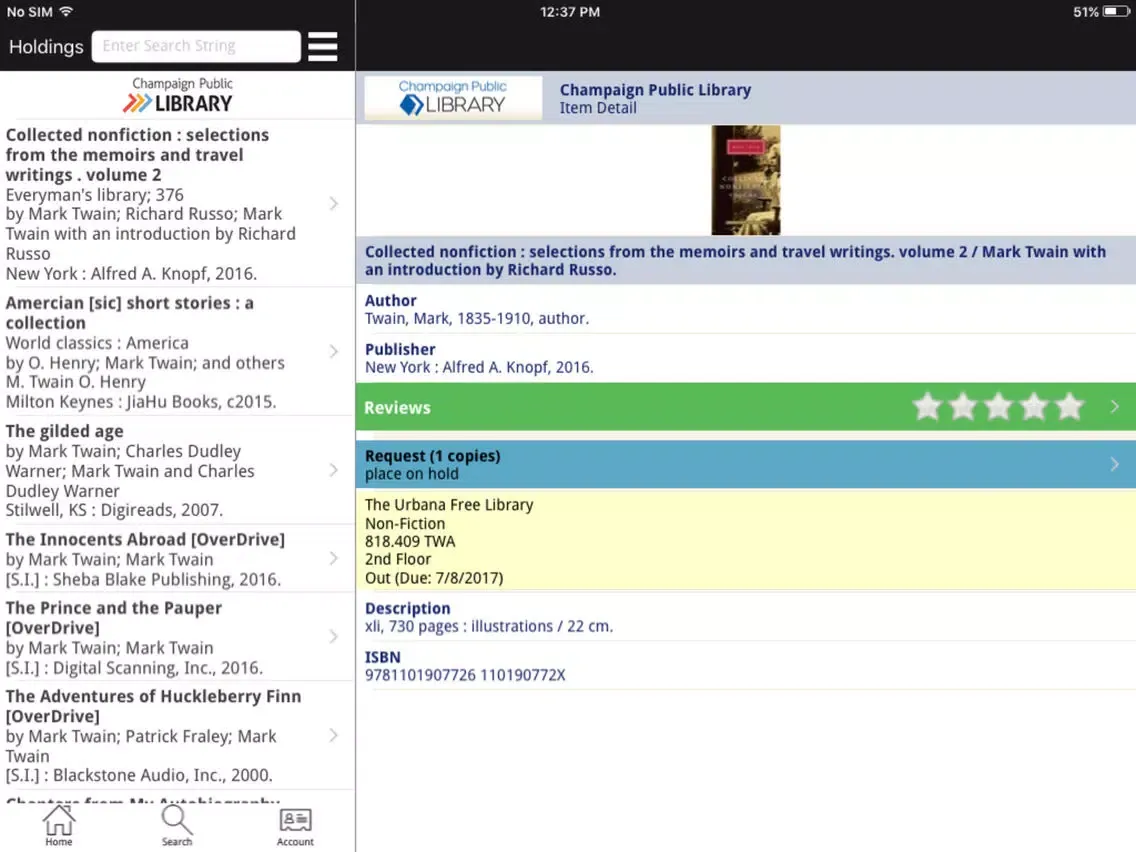Expand Collected nonfiction result chevron
Image resolution: width=1136 pixels, height=852 pixels.
pyautogui.click(x=333, y=204)
